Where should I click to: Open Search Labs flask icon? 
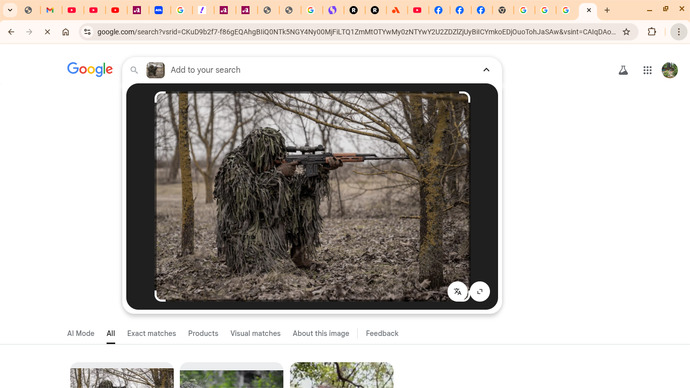click(623, 70)
